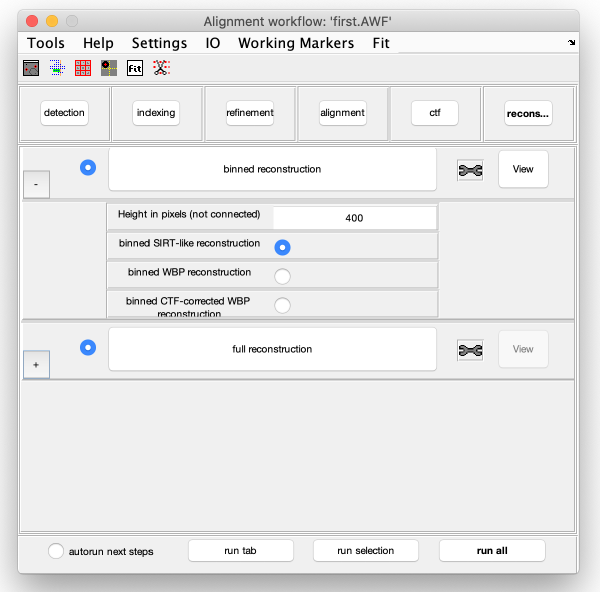Open the Working Markers menu
The width and height of the screenshot is (600, 592).
point(296,43)
